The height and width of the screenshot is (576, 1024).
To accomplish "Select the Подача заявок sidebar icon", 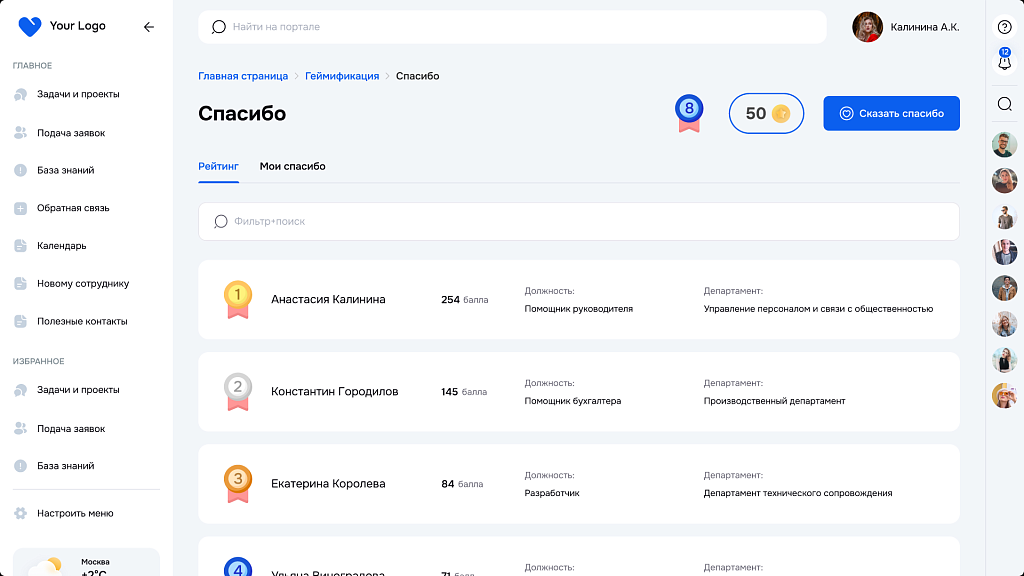I will tap(22, 132).
